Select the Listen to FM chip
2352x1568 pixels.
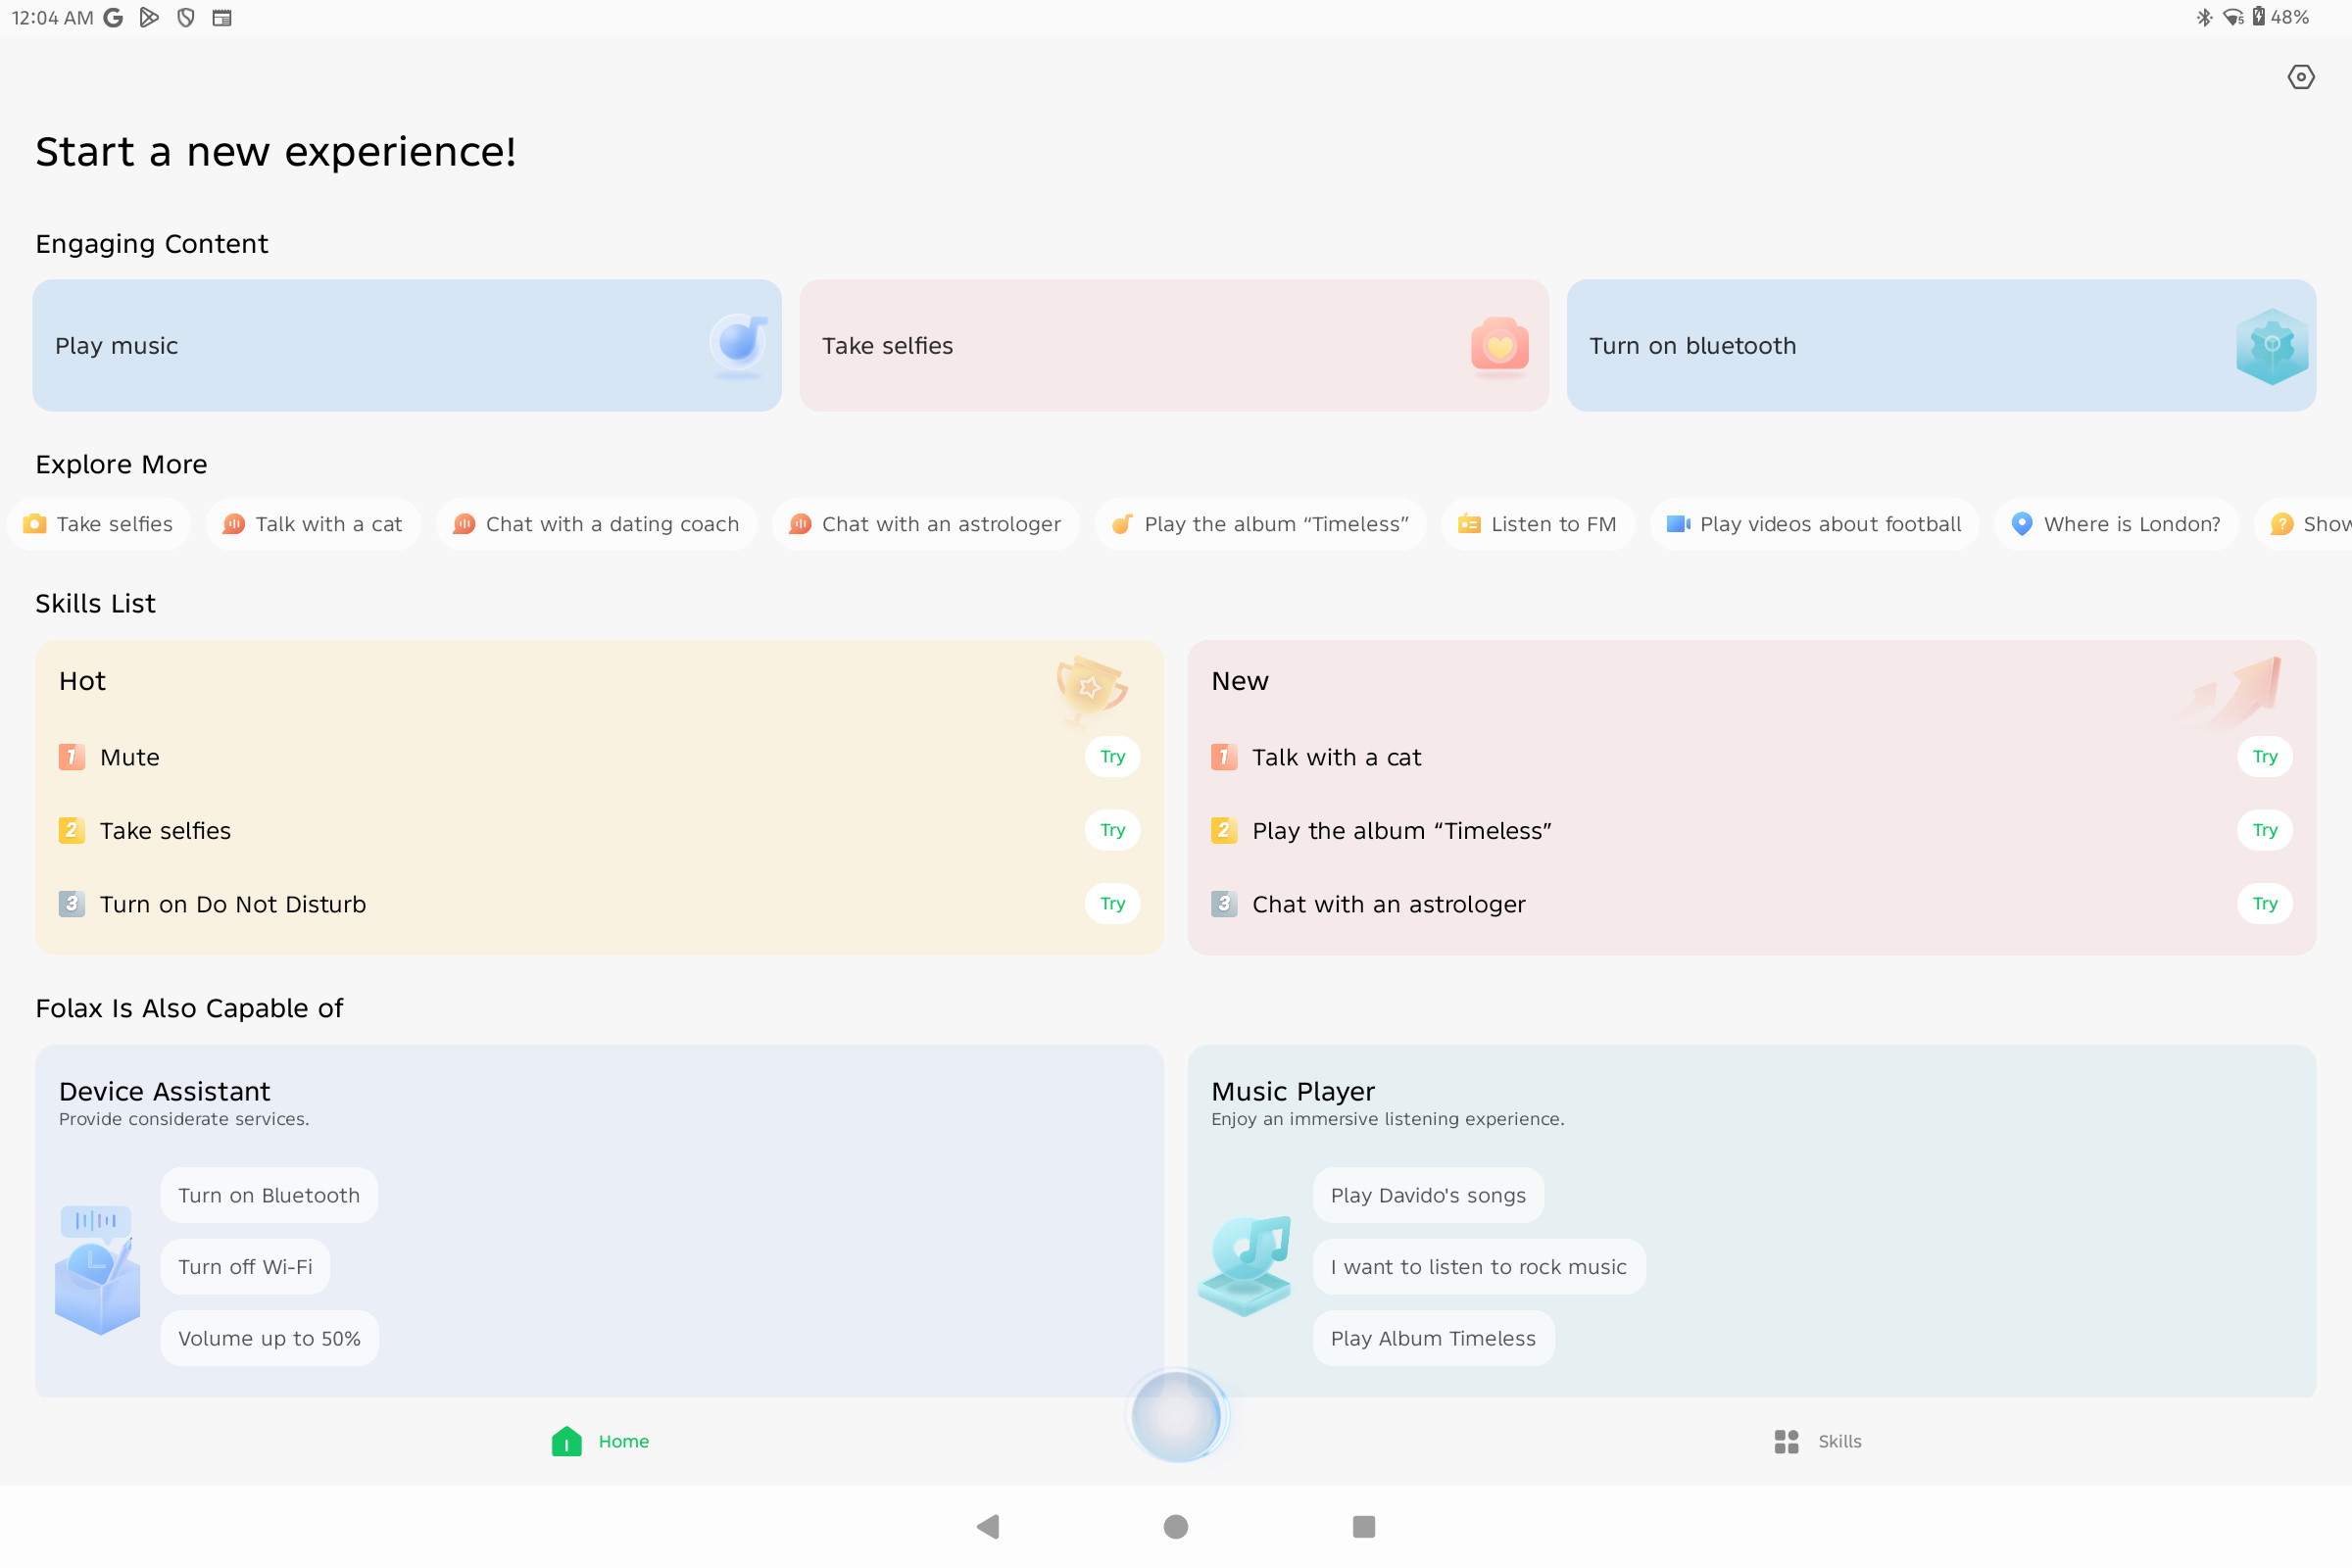tap(1537, 524)
